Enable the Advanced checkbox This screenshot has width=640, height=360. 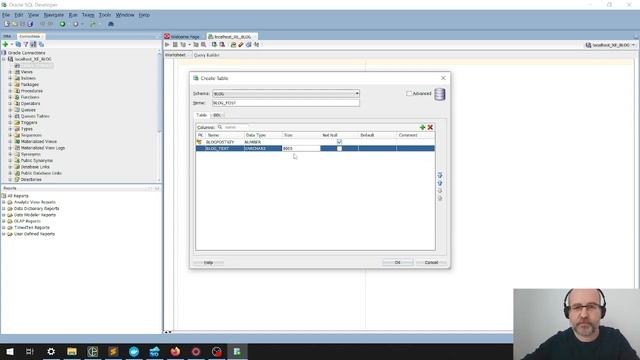[x=409, y=93]
